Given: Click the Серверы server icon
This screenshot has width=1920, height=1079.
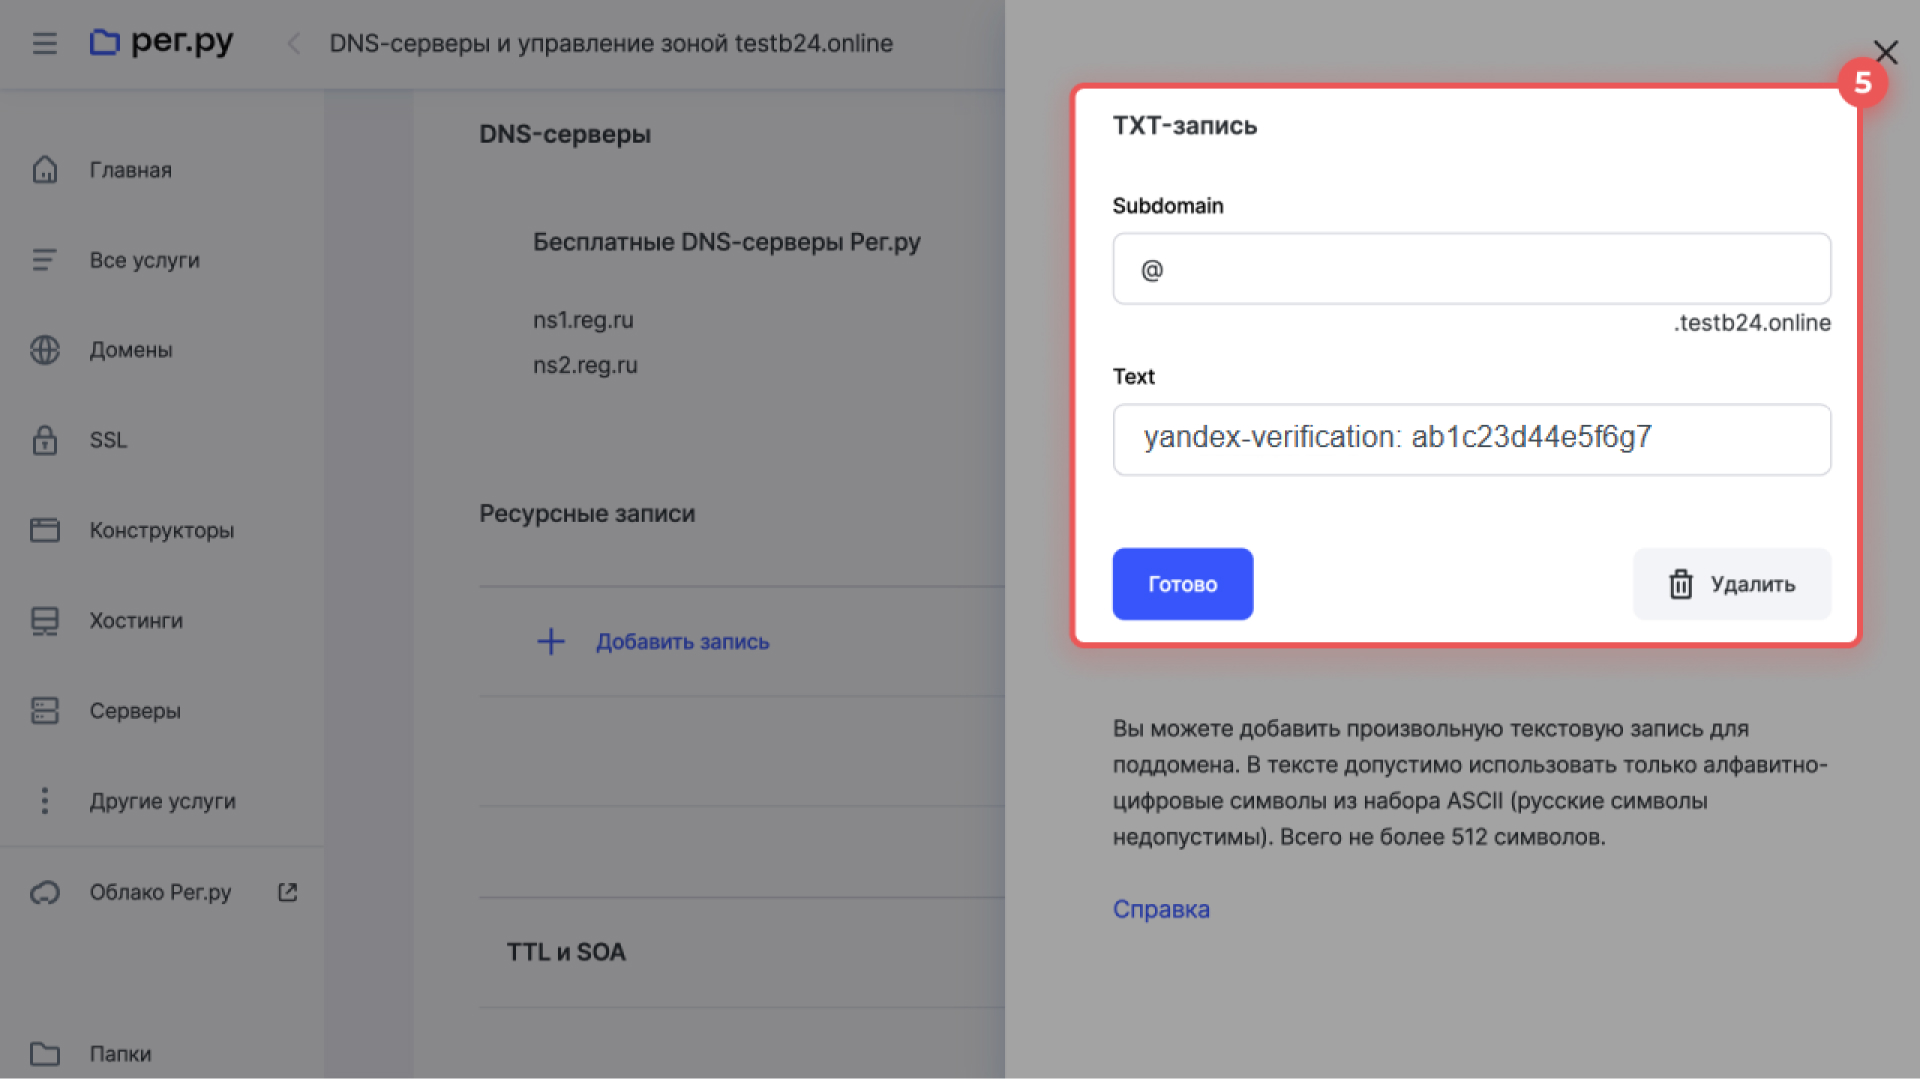Looking at the screenshot, I should click(45, 711).
